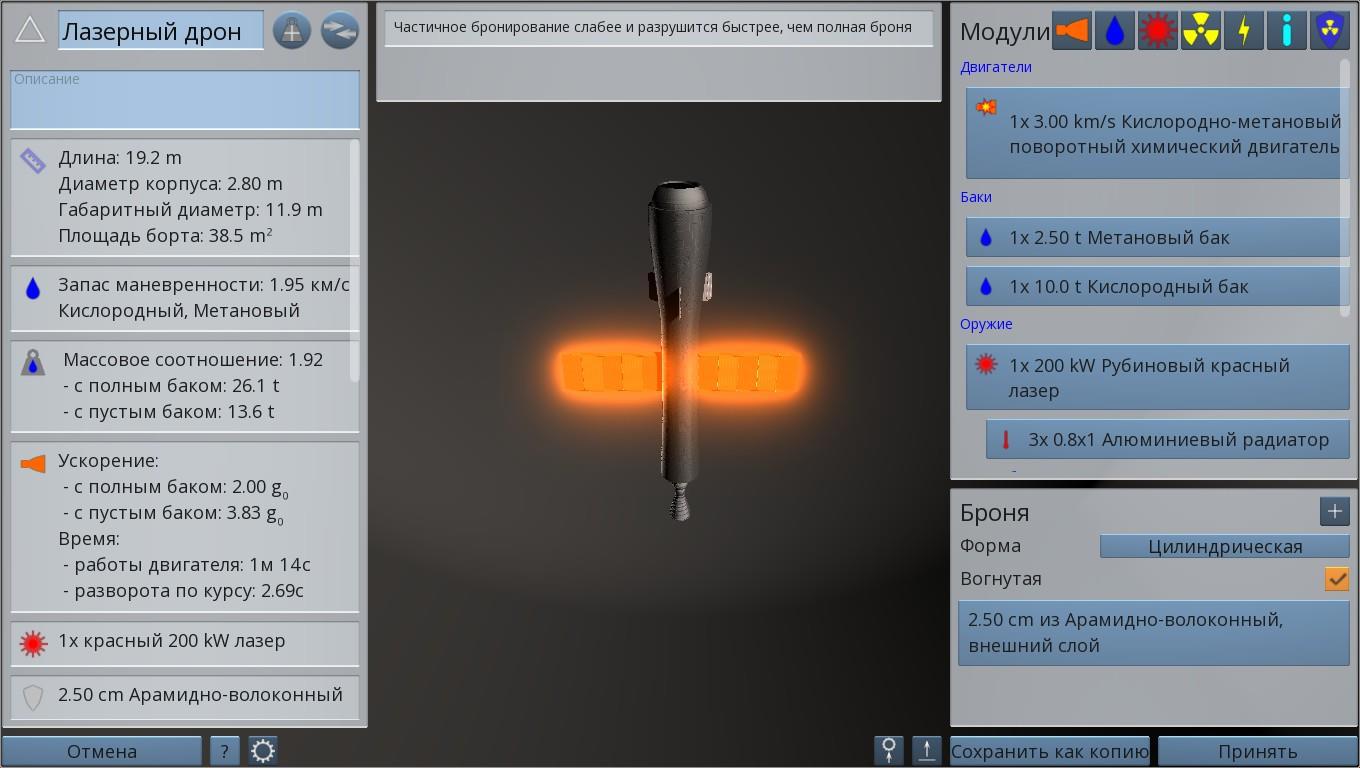Toggle the Вогнутая (concave) armor checkbox
This screenshot has height=768, width=1360.
click(x=1336, y=579)
